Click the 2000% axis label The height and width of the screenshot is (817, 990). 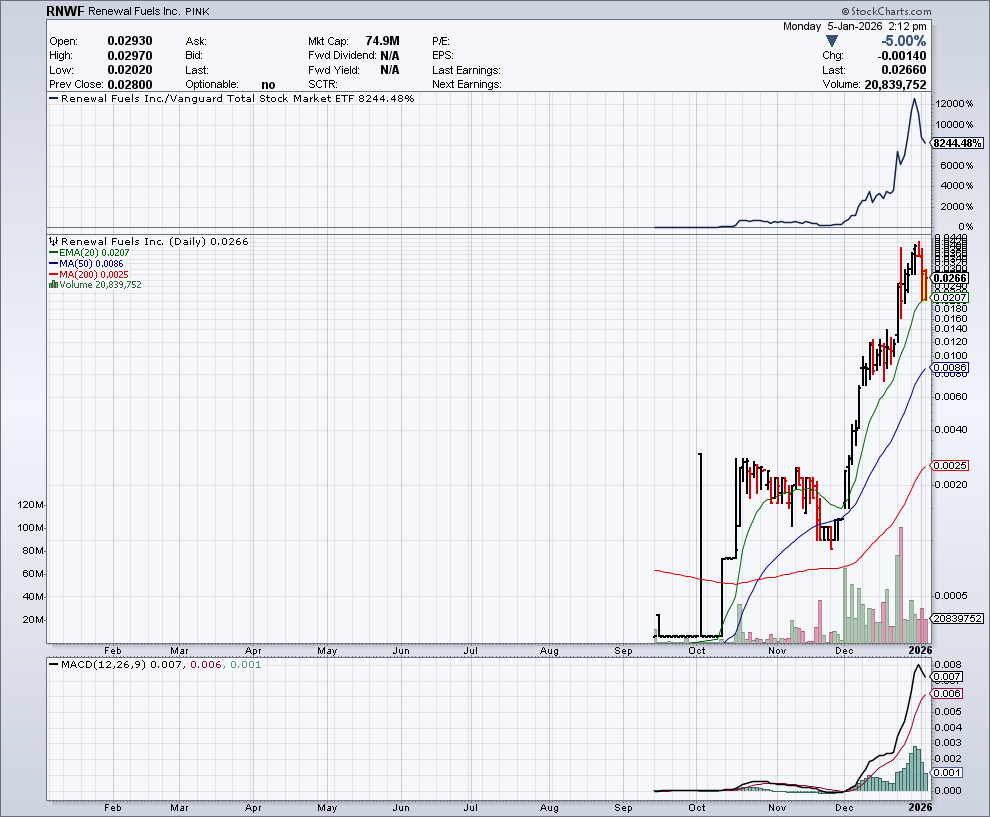tap(957, 206)
